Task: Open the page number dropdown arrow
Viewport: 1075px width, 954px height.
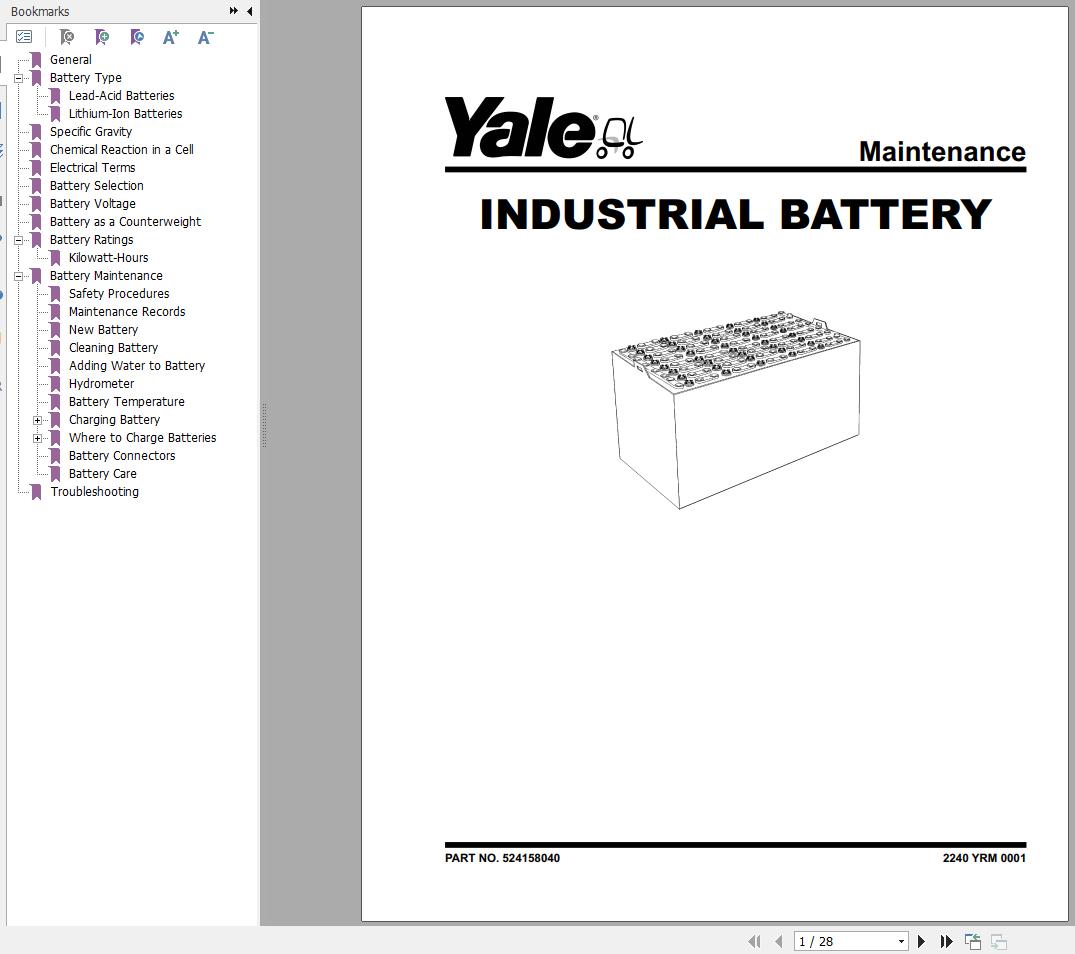Action: click(901, 942)
